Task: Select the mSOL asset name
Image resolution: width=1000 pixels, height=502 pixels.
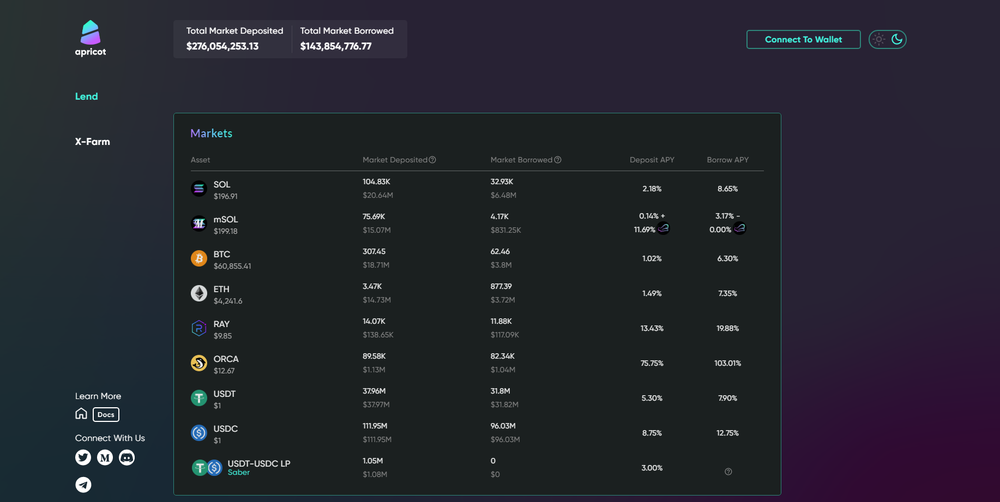Action: (226, 219)
